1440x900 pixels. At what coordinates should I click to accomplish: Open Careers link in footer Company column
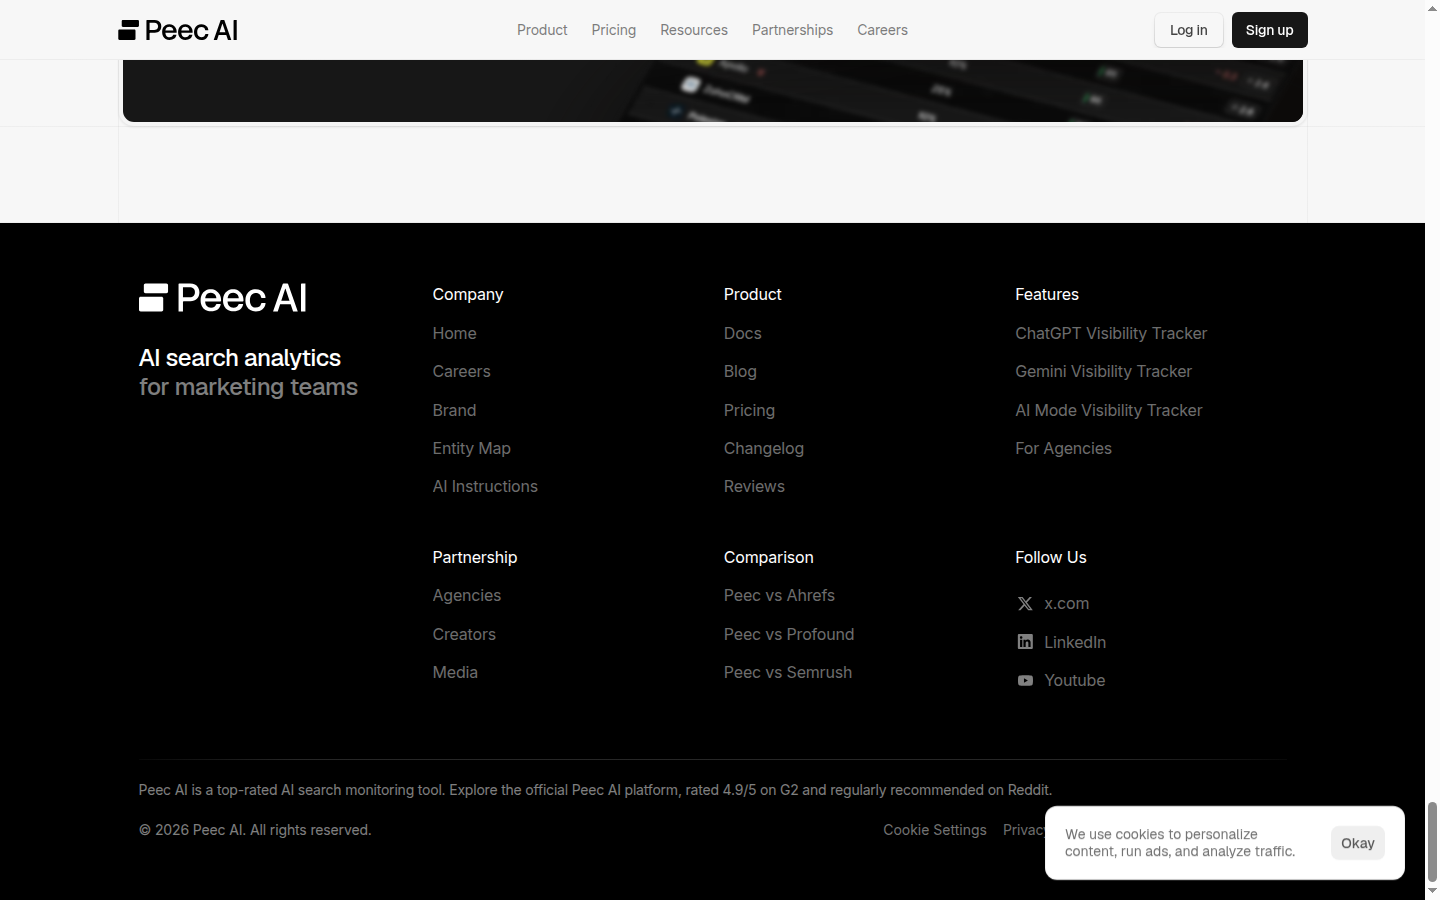pyautogui.click(x=462, y=371)
